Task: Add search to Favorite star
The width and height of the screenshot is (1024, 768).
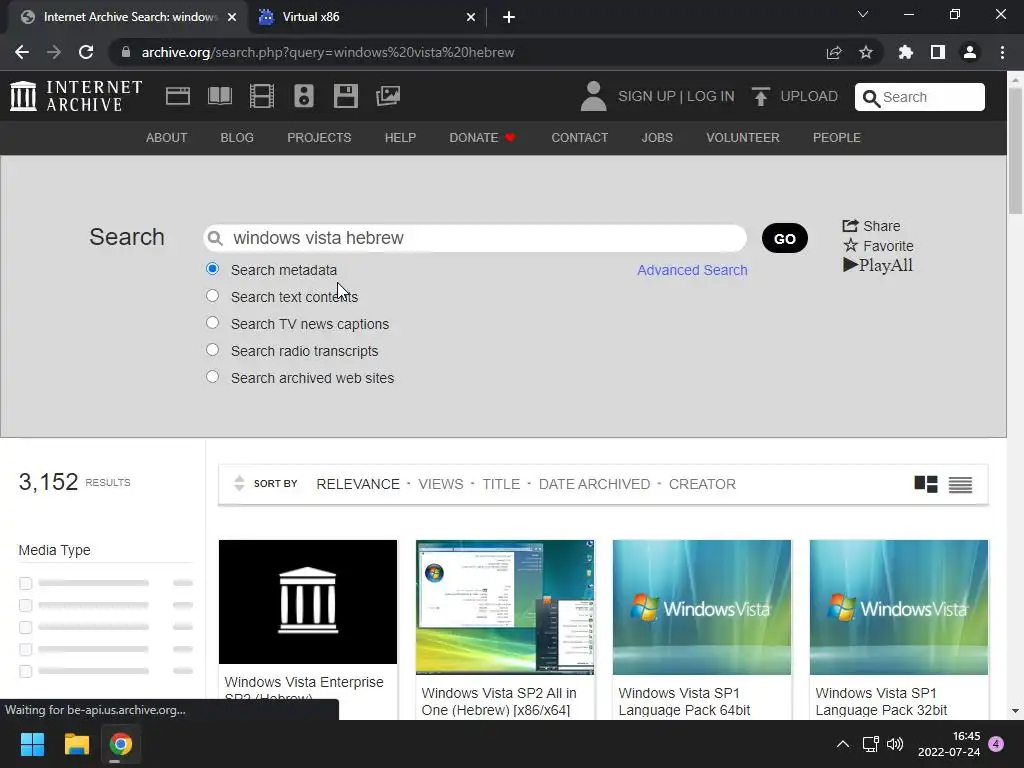Action: (x=878, y=246)
